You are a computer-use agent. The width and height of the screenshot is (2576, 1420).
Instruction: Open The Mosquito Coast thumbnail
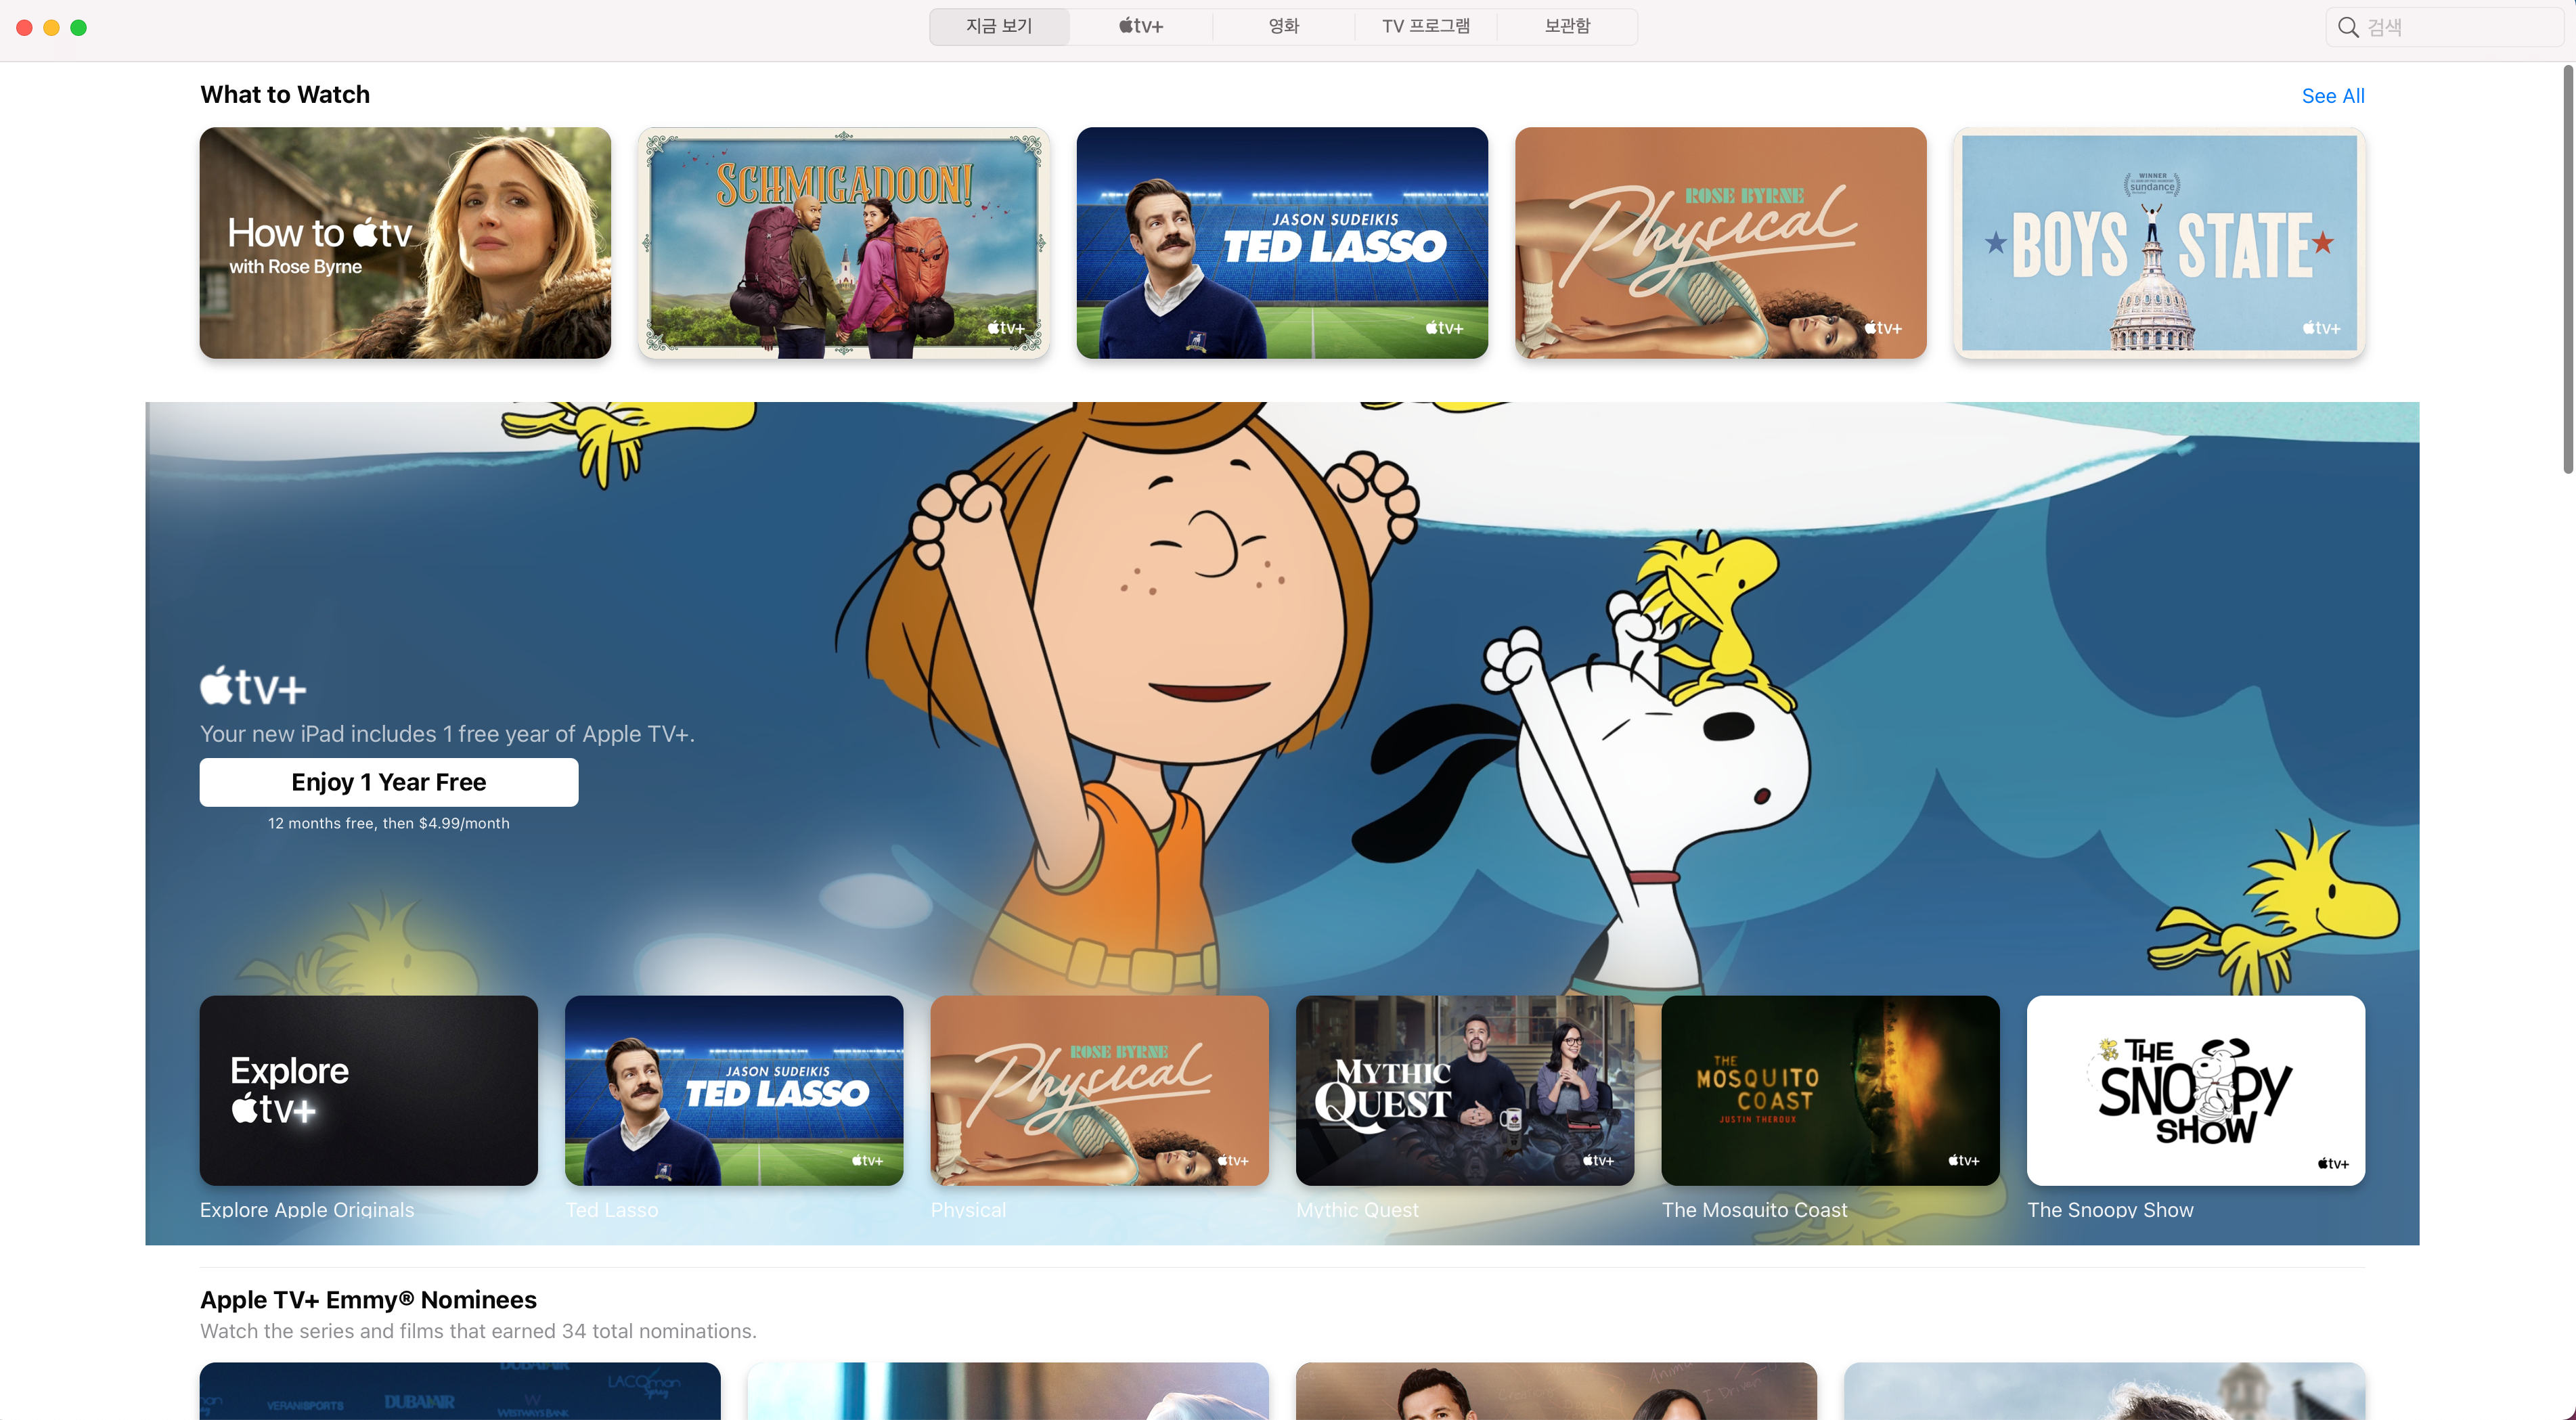1829,1090
